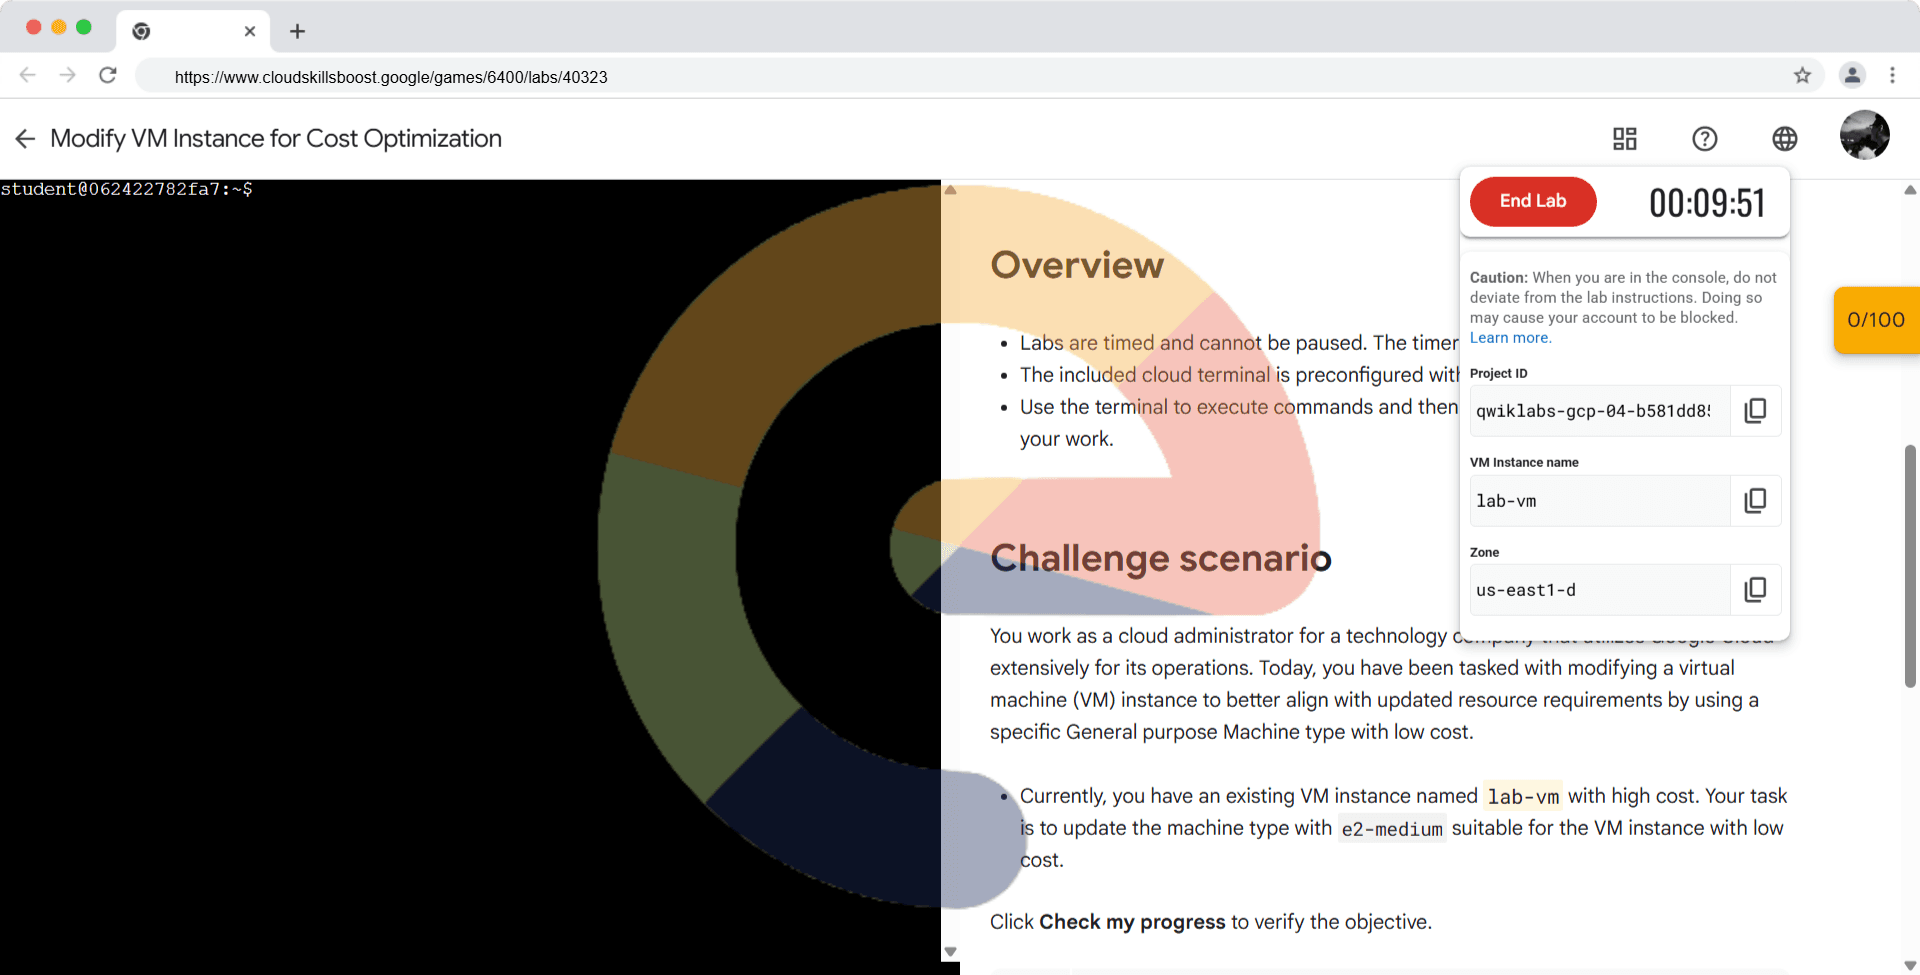
Task: Click the lab timer 00:09:51
Action: pyautogui.click(x=1707, y=203)
